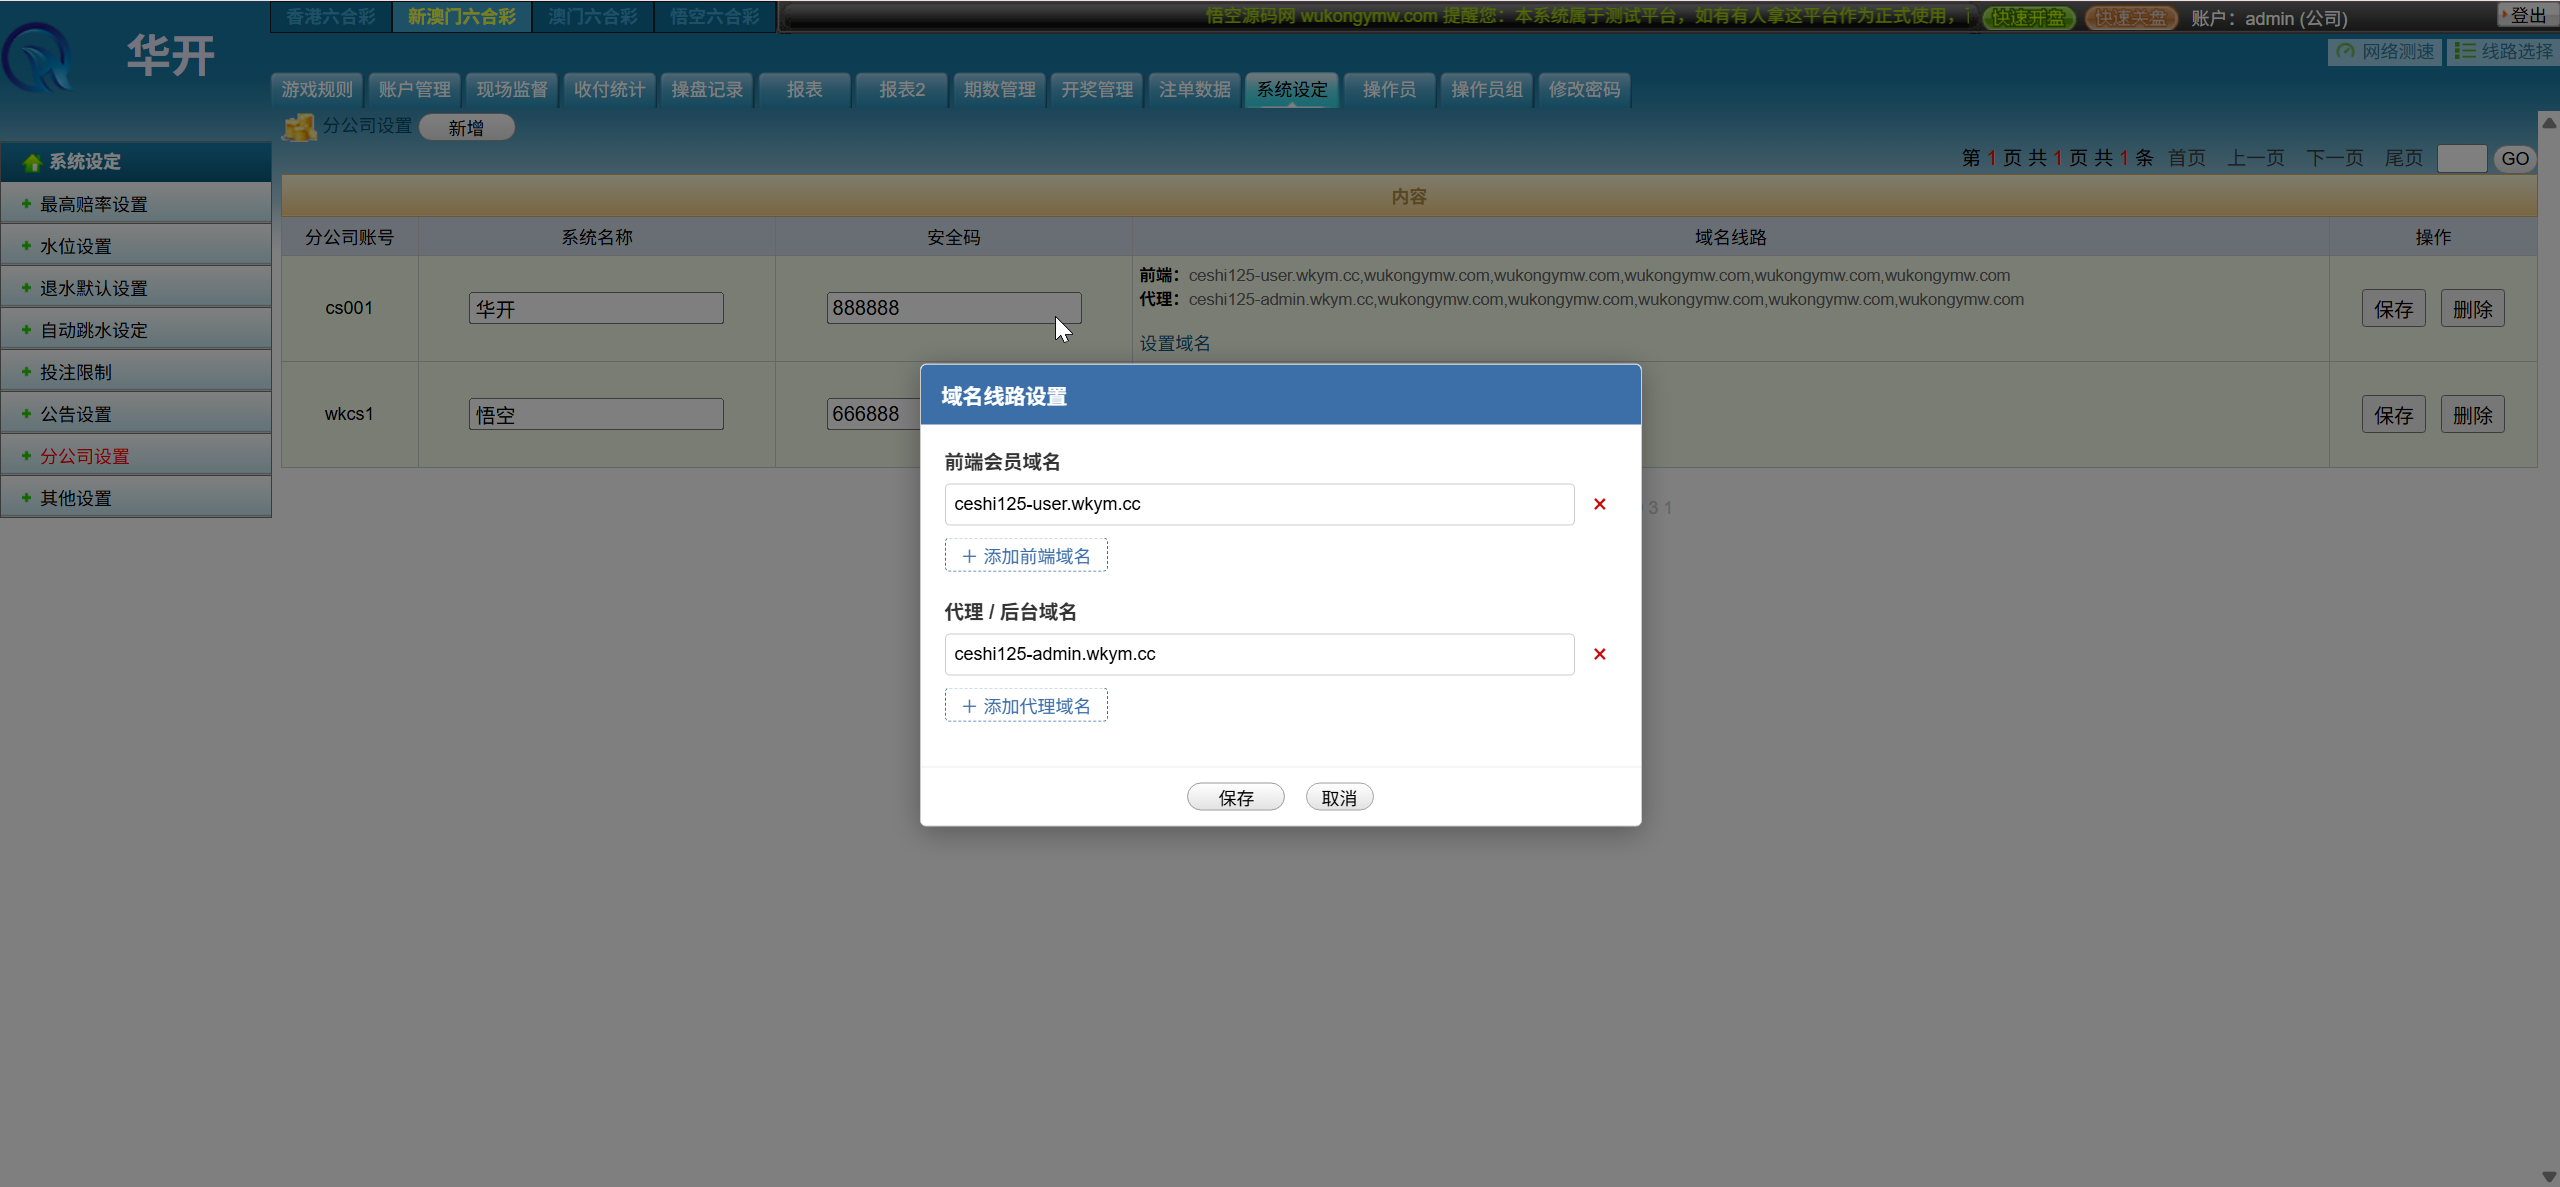The image size is (2560, 1187).
Task: Switch to 新澳门六合彩 lottery tab
Action: (462, 17)
